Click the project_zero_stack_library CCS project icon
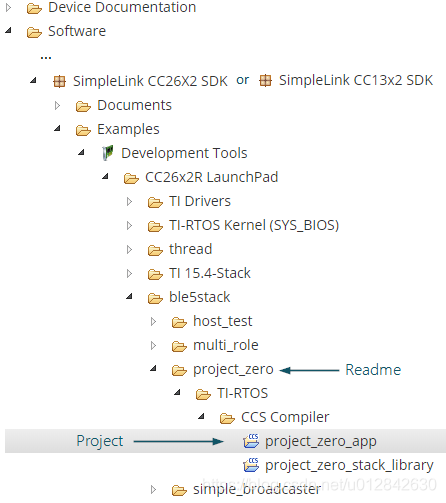Image resolution: width=446 pixels, height=503 pixels. click(251, 465)
